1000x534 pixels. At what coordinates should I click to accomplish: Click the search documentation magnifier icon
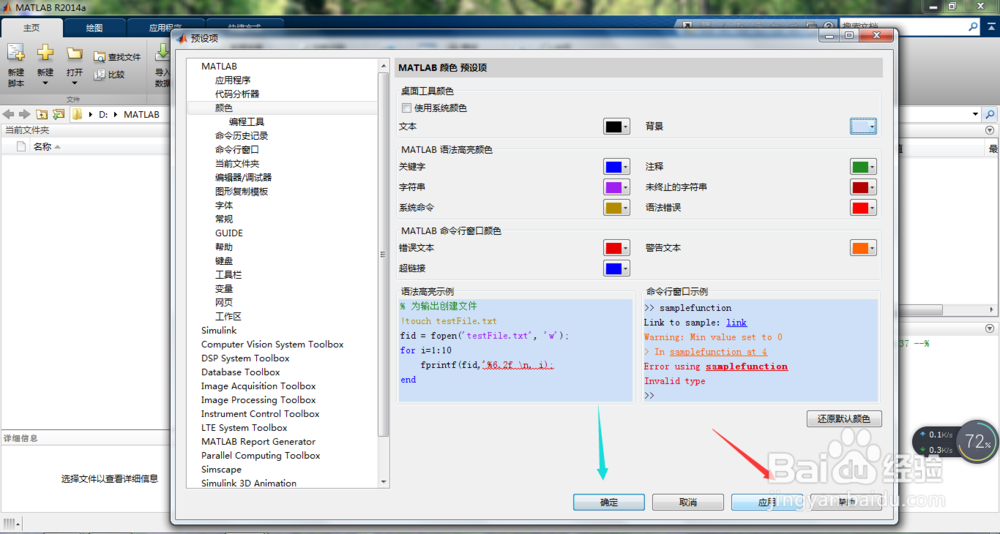[x=973, y=27]
